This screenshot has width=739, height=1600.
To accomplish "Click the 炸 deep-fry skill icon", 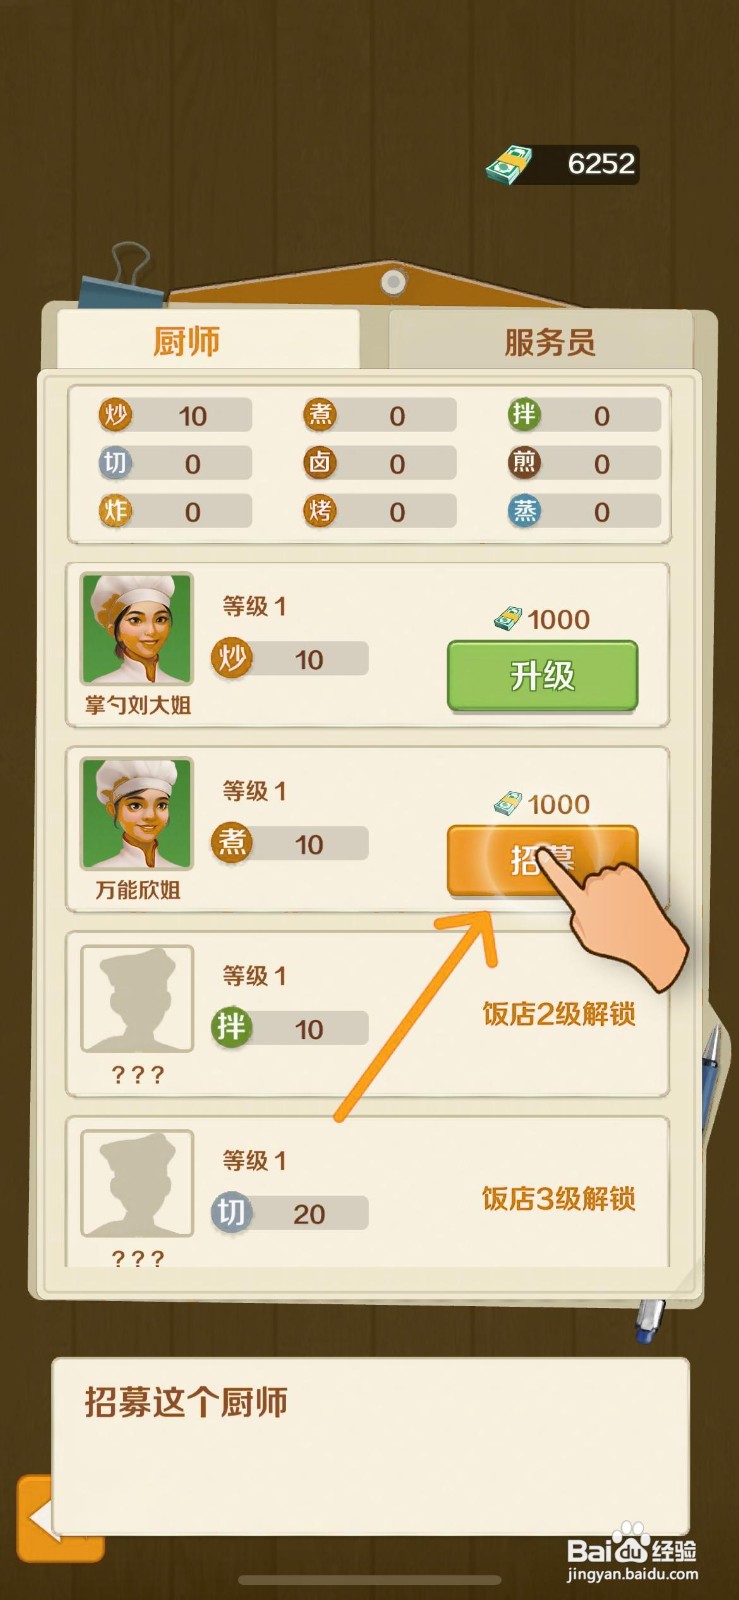I will (x=116, y=511).
